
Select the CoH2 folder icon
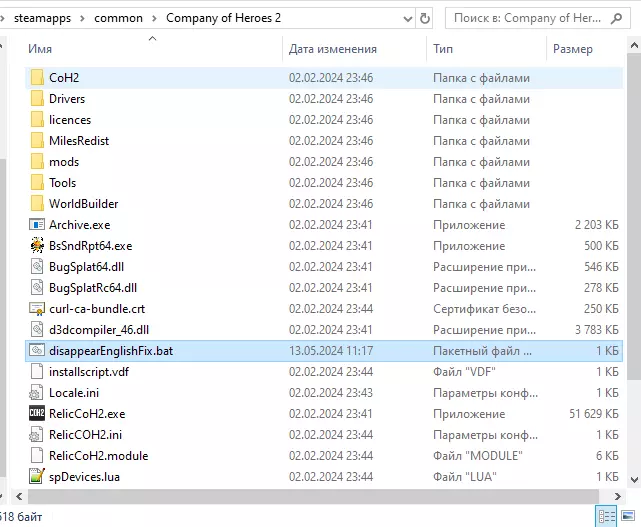37,77
